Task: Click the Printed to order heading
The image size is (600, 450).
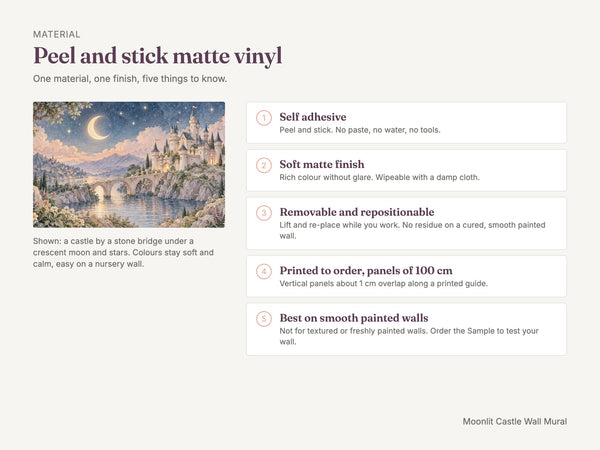Action: coord(366,271)
